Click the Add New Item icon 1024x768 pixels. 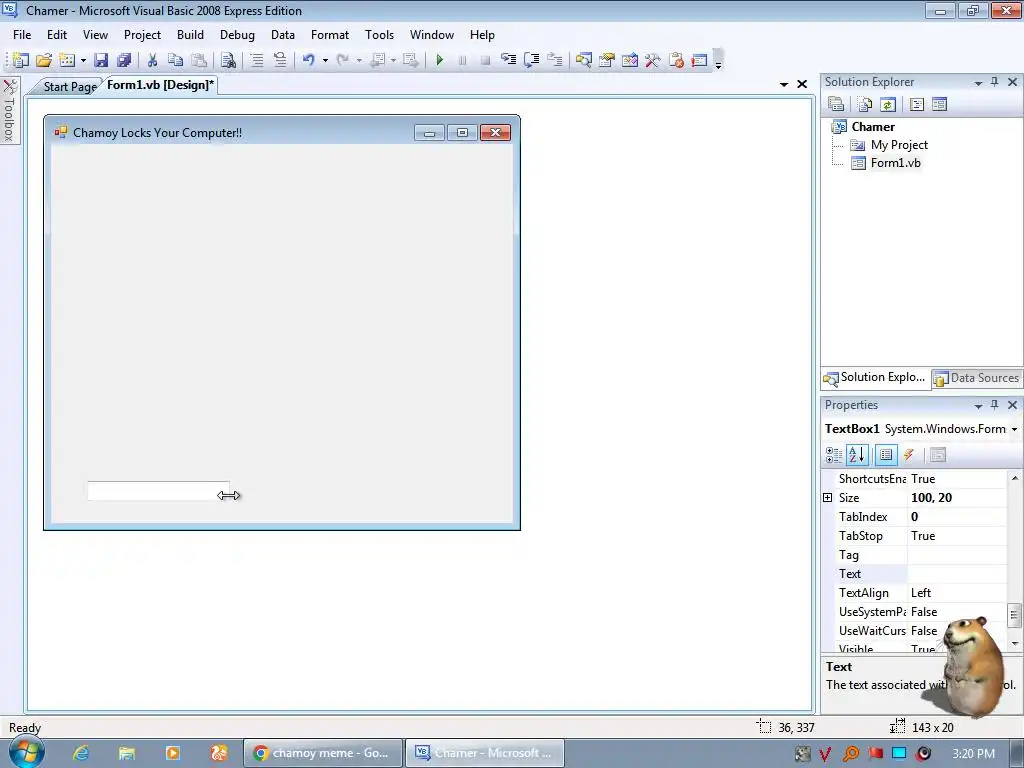[67, 60]
